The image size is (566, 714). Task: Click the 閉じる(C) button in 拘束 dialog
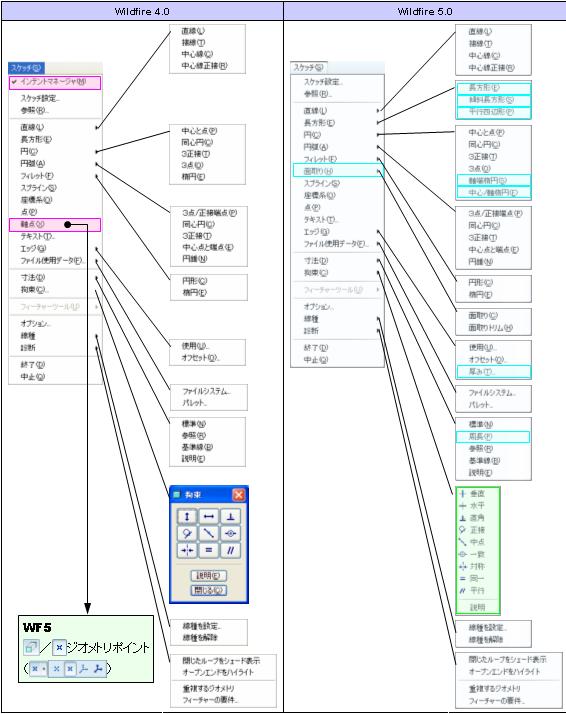(x=209, y=590)
